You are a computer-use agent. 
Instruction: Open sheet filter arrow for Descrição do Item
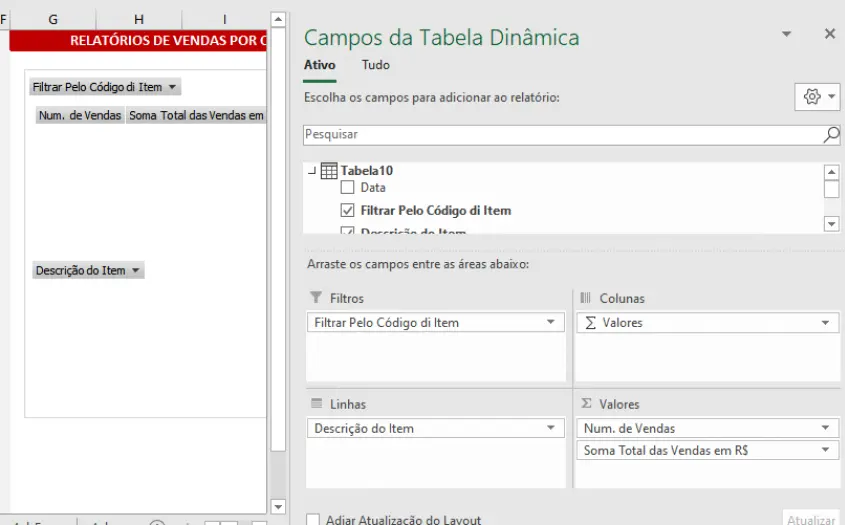[135, 271]
